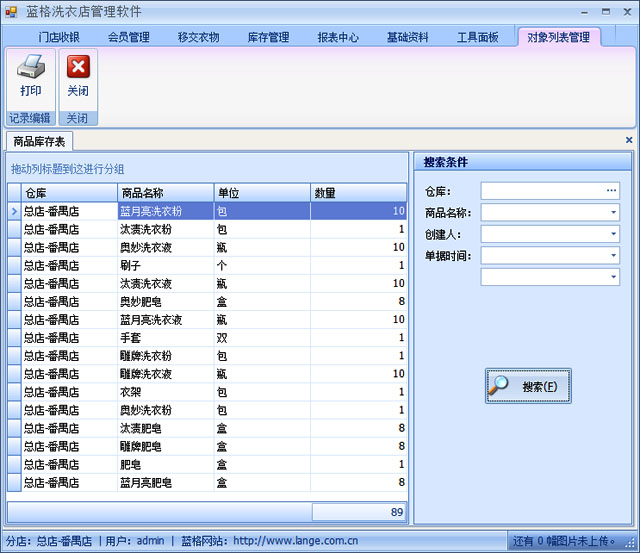Select the 商品库存表 tab
The image size is (640, 553).
[x=39, y=142]
